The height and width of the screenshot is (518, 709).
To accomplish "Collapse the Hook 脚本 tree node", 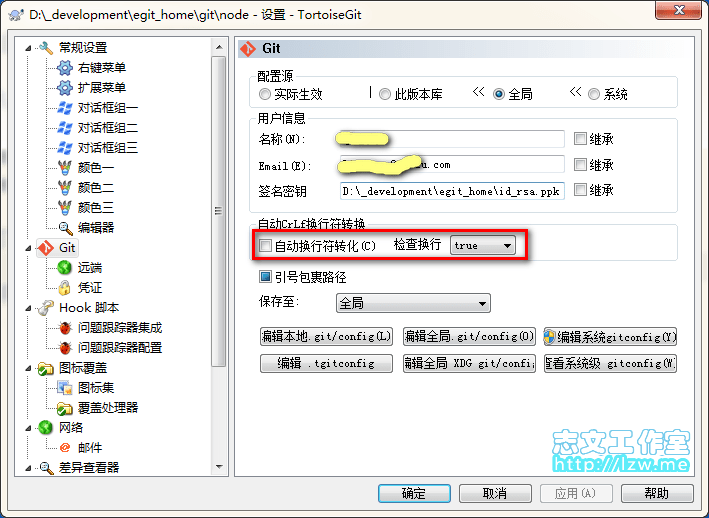I will tap(28, 308).
